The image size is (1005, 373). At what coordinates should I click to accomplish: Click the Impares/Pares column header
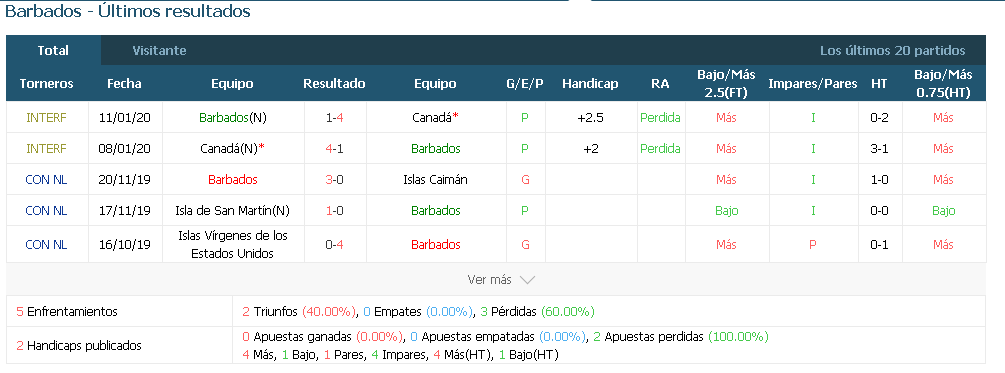[x=813, y=83]
